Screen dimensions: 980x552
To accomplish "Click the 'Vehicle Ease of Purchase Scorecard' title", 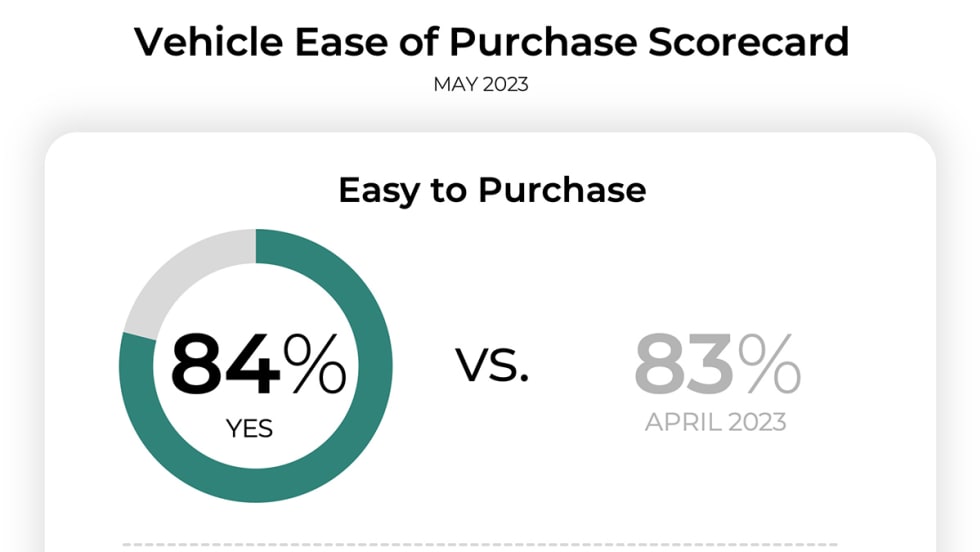I will click(x=491, y=42).
